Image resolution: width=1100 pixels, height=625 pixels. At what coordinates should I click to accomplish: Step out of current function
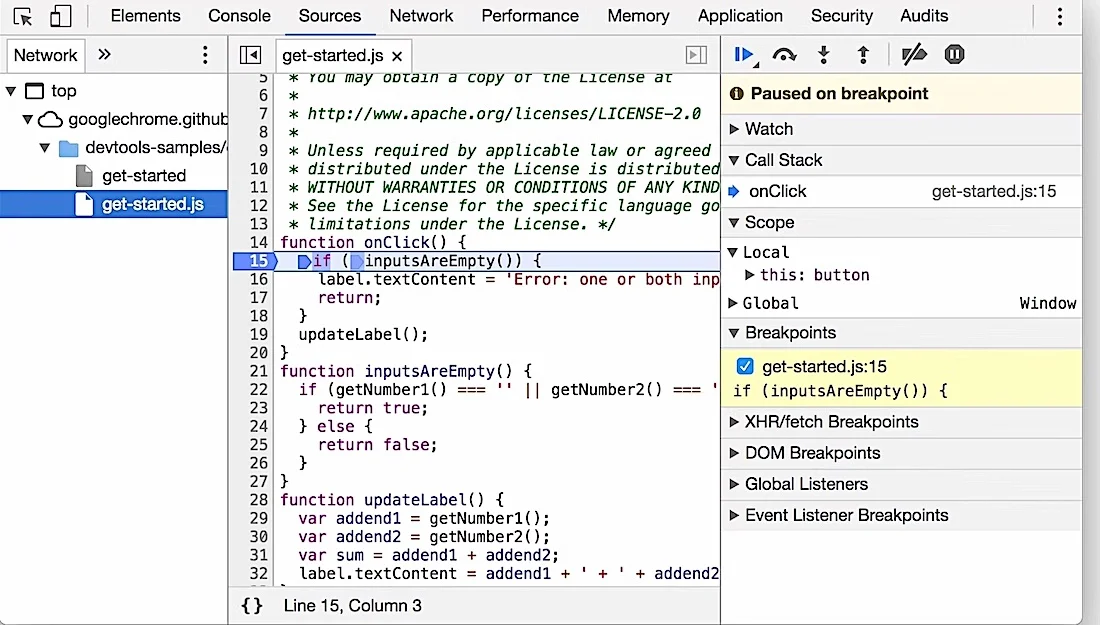coord(863,55)
